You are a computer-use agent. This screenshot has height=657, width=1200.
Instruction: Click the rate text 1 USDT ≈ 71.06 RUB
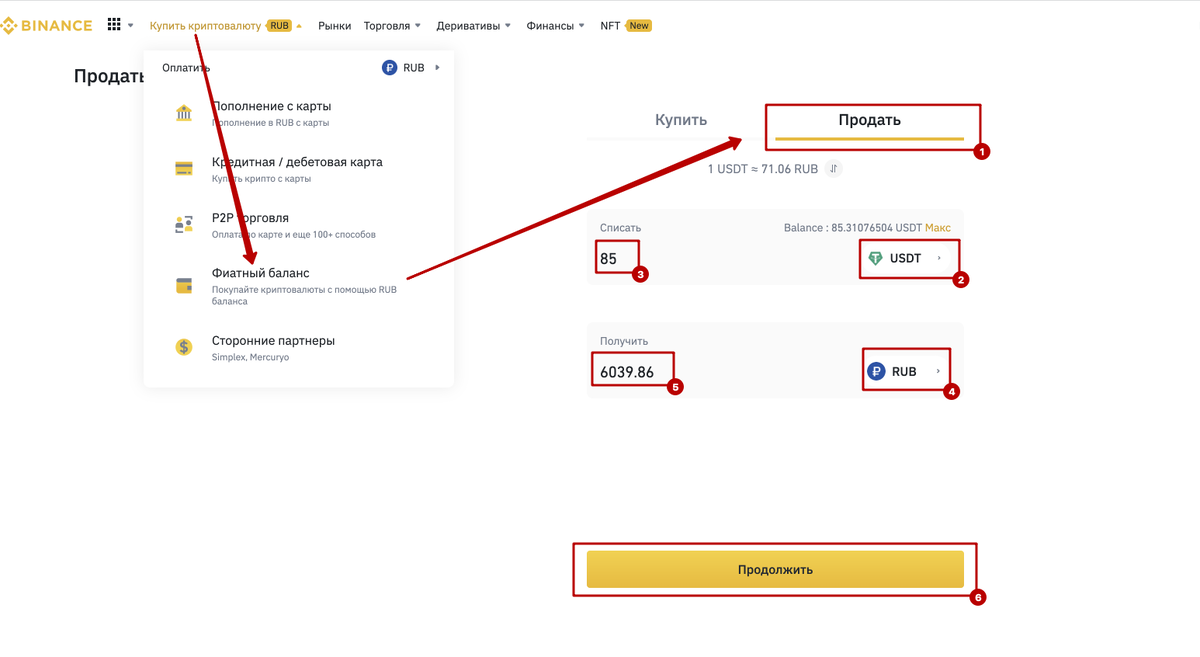763,169
